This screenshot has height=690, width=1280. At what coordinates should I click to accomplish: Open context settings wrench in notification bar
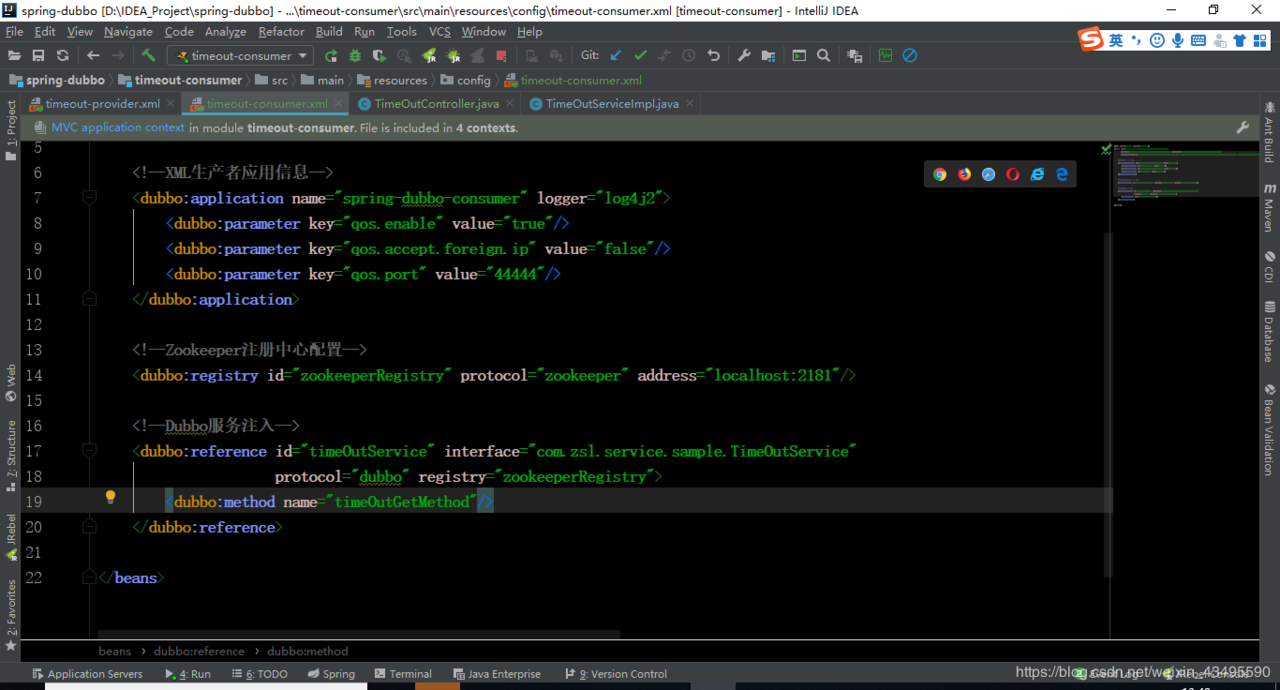click(1242, 128)
